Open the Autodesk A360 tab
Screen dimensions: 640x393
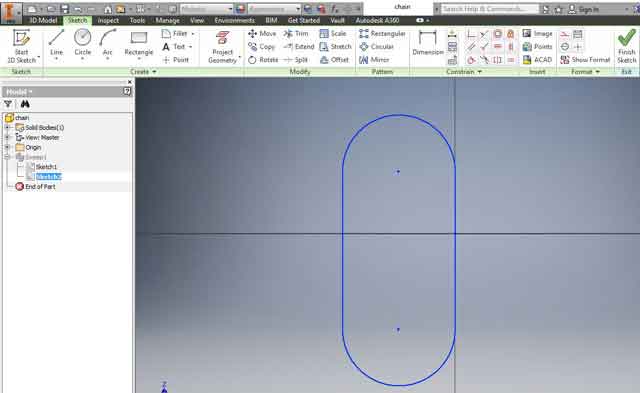click(x=377, y=20)
